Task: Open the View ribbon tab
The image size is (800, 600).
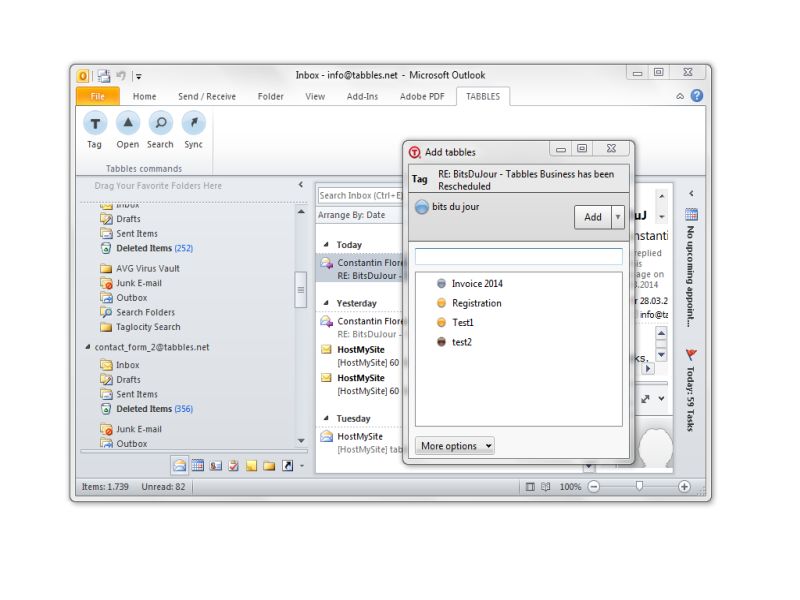Action: [x=315, y=96]
